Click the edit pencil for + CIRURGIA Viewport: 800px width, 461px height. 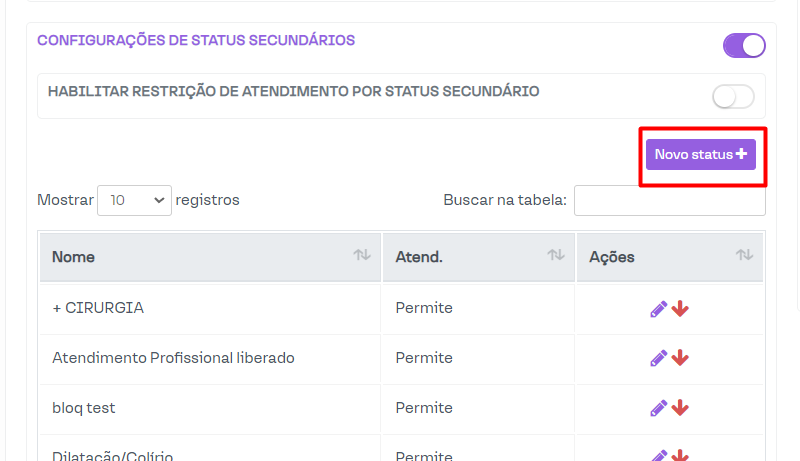coord(658,309)
